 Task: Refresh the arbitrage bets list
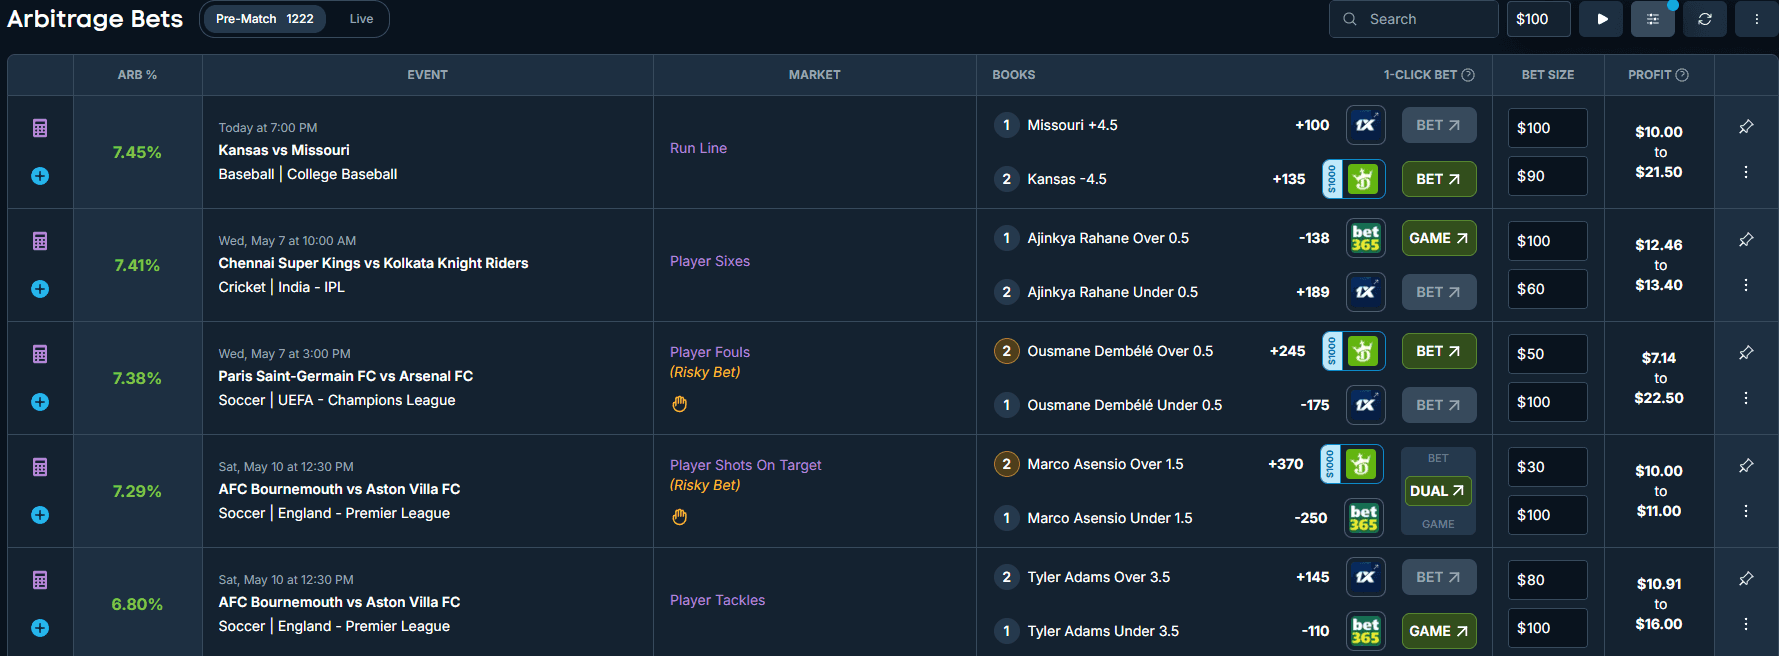[x=1705, y=19]
